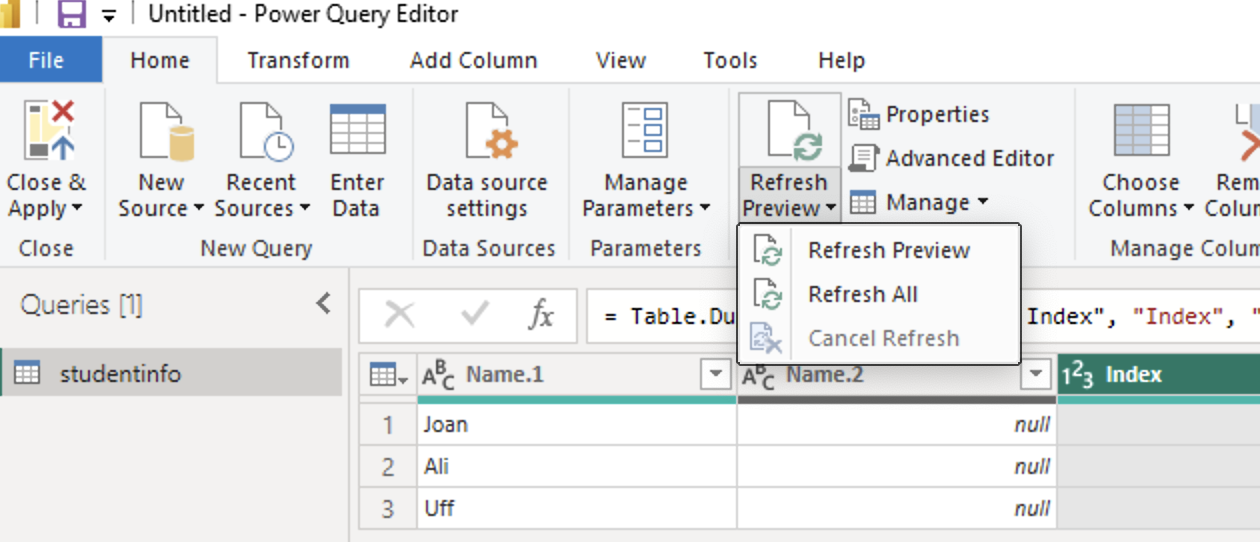Click the cell containing Uff

577,508
